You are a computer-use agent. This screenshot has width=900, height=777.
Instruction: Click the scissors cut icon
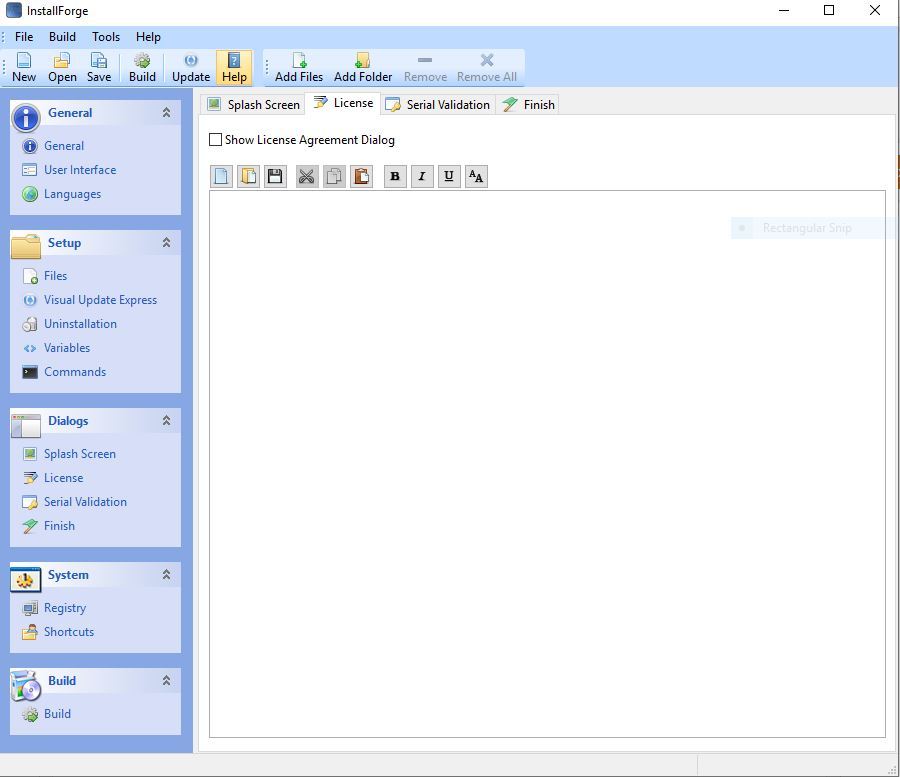coord(307,176)
